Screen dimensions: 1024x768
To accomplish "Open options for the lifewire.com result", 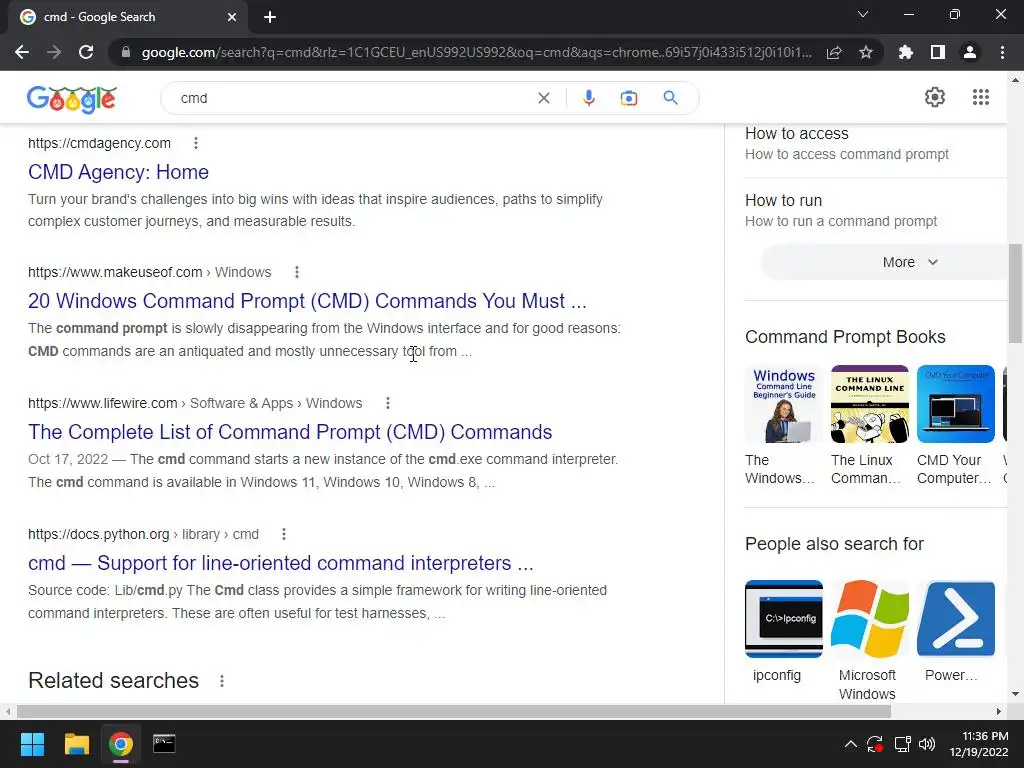I will 387,403.
